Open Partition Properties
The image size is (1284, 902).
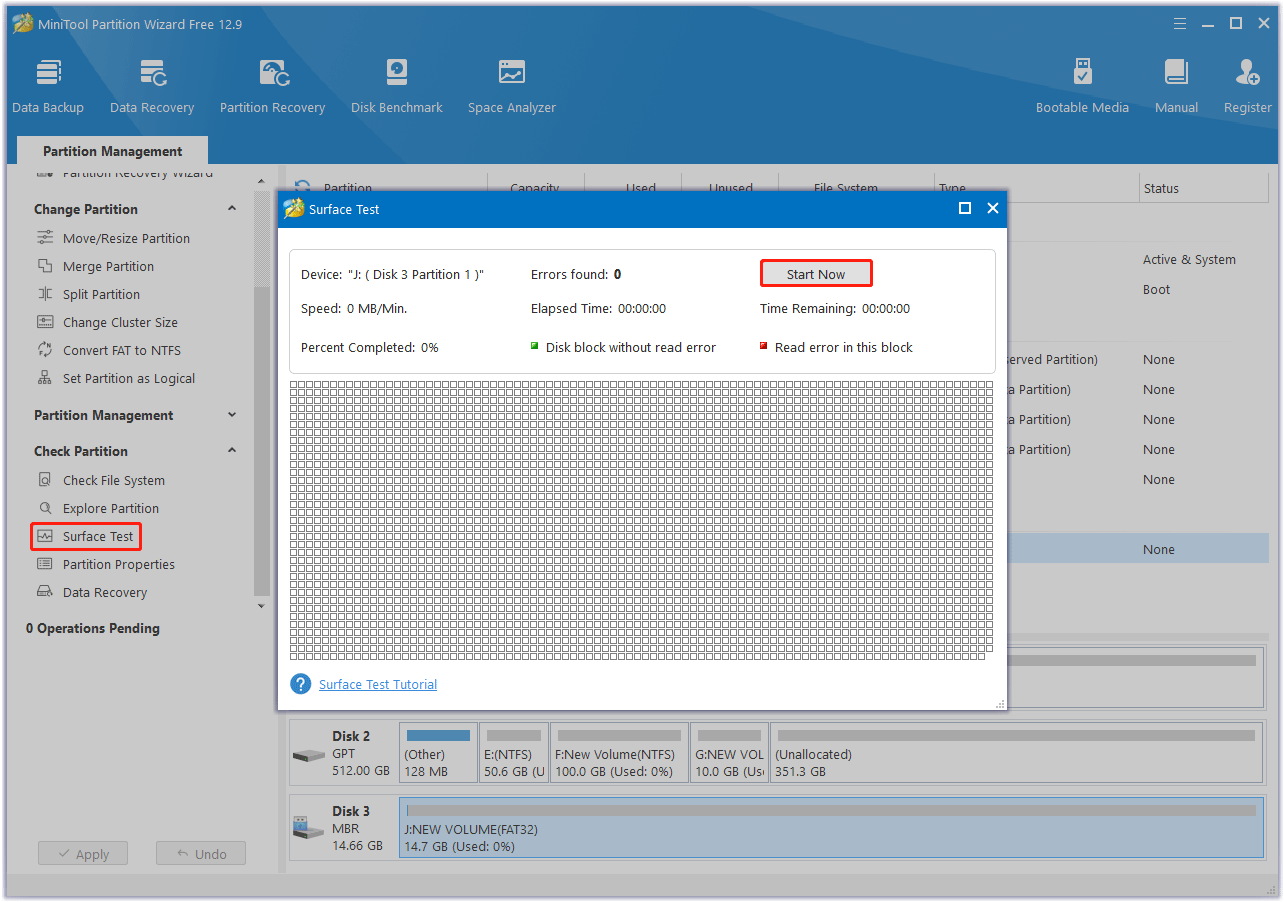[118, 564]
